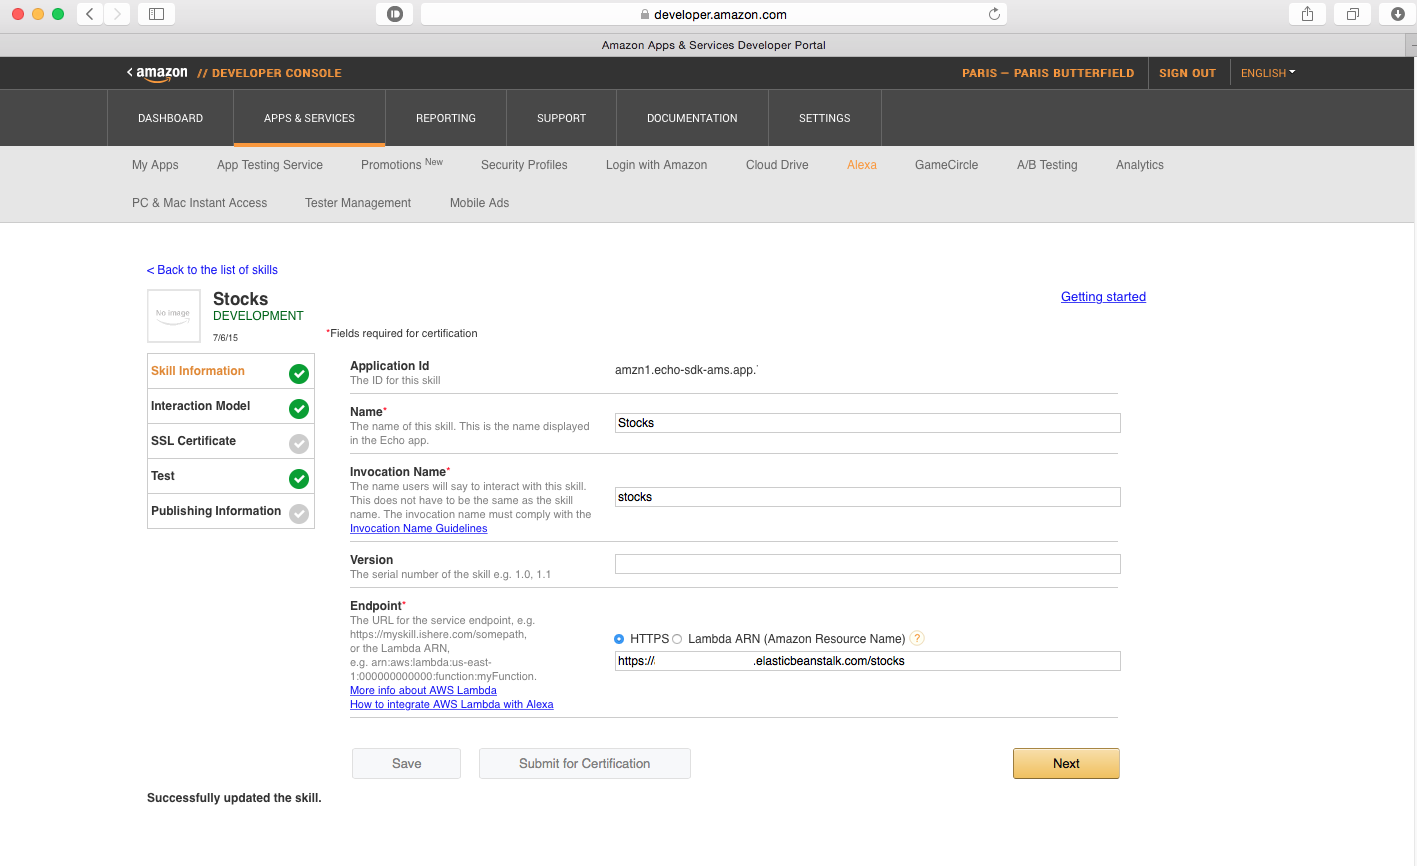Open the ENGLISH language dropdown

1267,73
